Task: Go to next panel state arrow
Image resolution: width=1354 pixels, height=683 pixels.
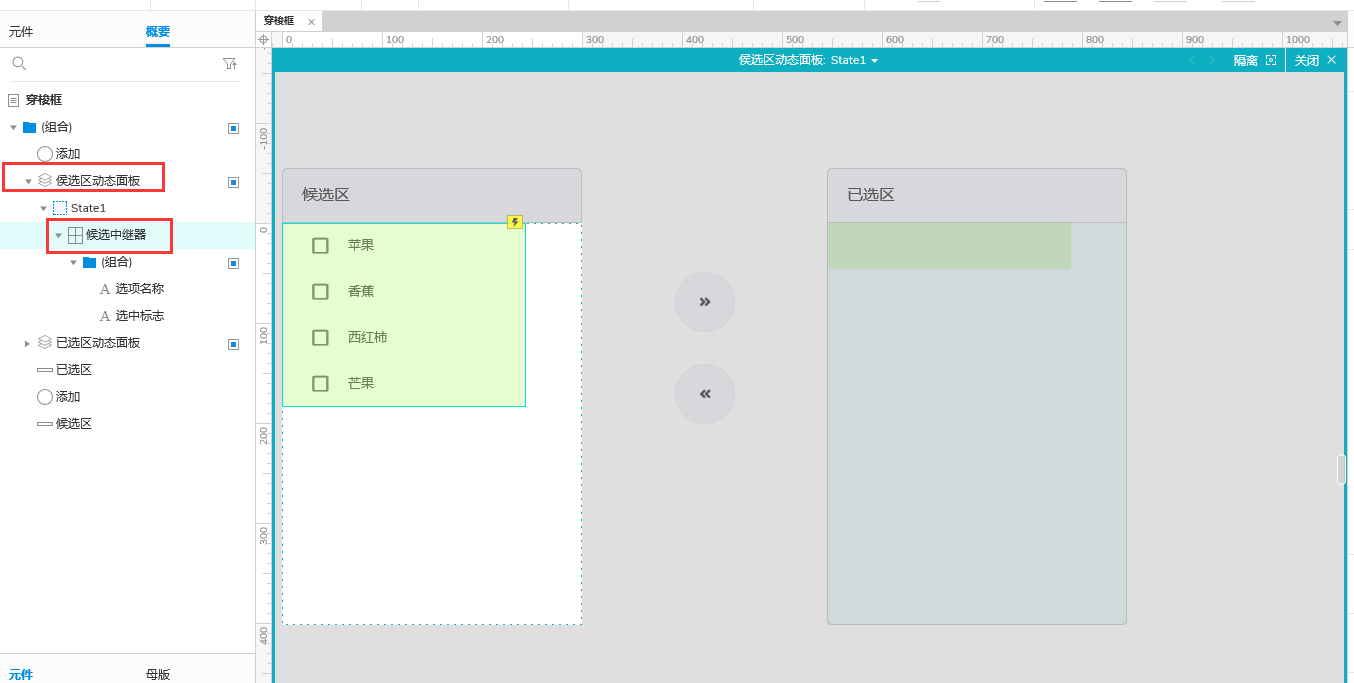Action: 1212,60
